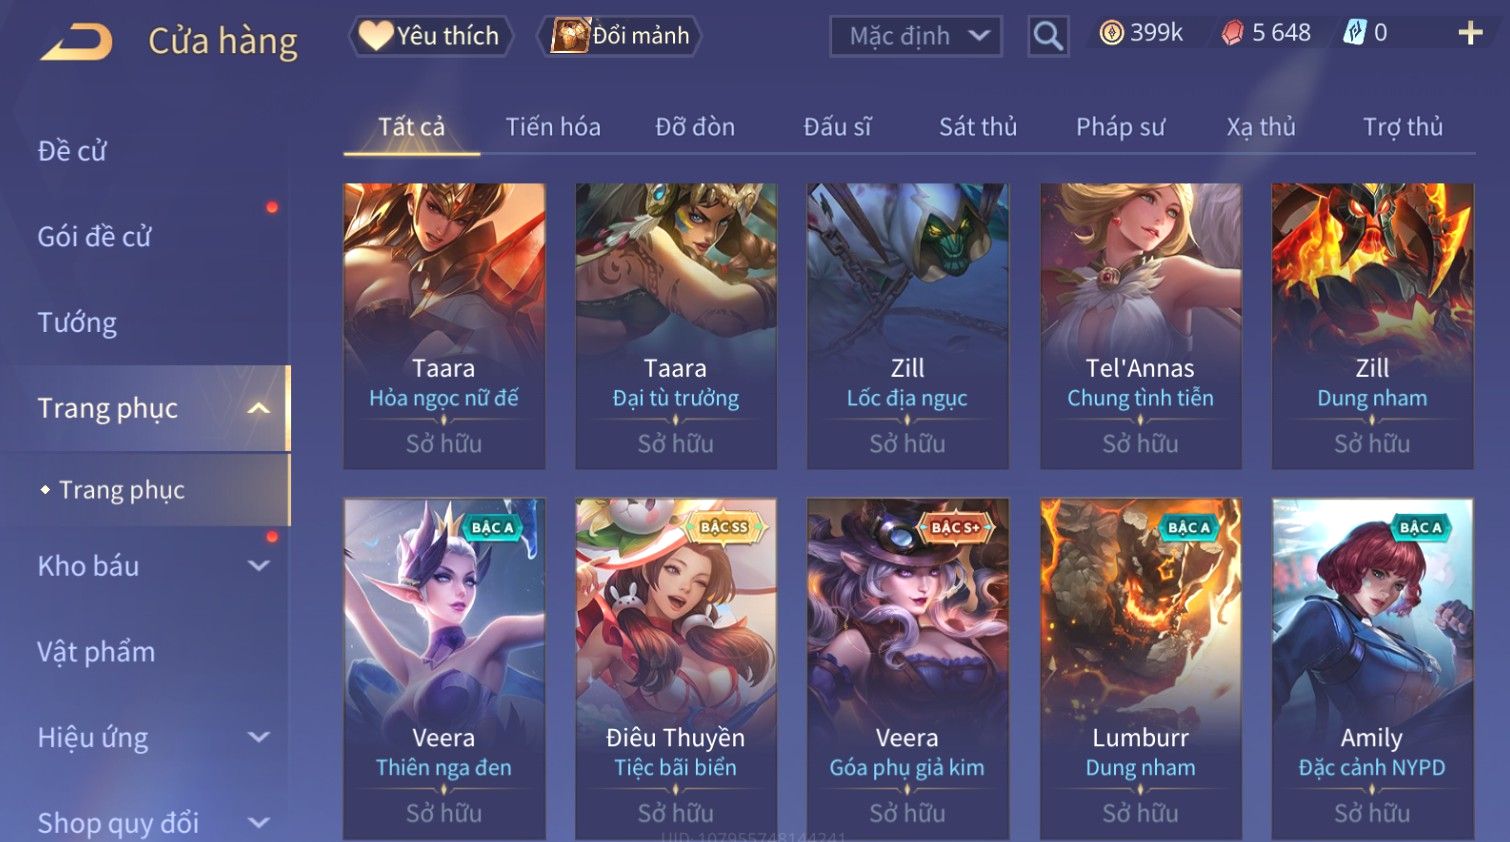Viewport: 1510px width, 842px height.
Task: Switch to the Sát thủ tab
Action: click(977, 127)
